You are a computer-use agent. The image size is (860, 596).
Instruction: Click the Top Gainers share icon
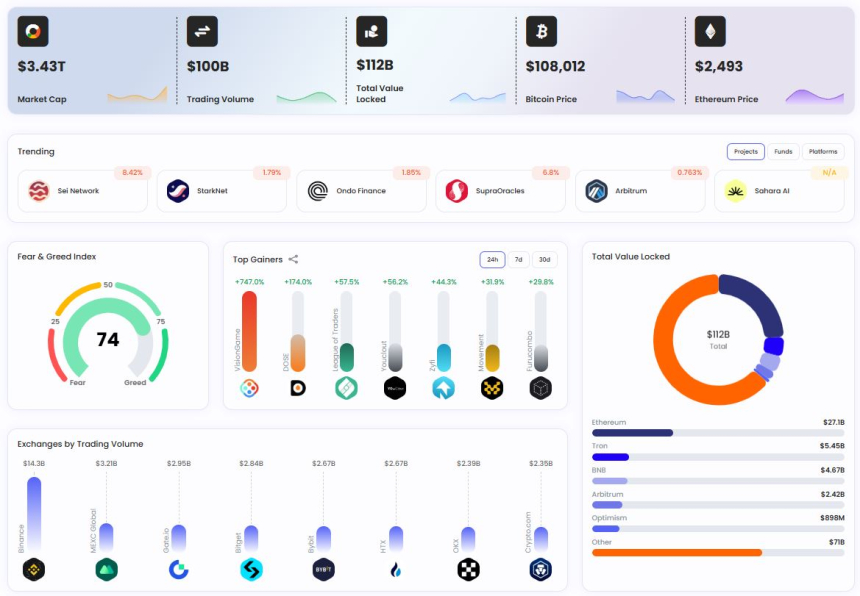[x=293, y=260]
